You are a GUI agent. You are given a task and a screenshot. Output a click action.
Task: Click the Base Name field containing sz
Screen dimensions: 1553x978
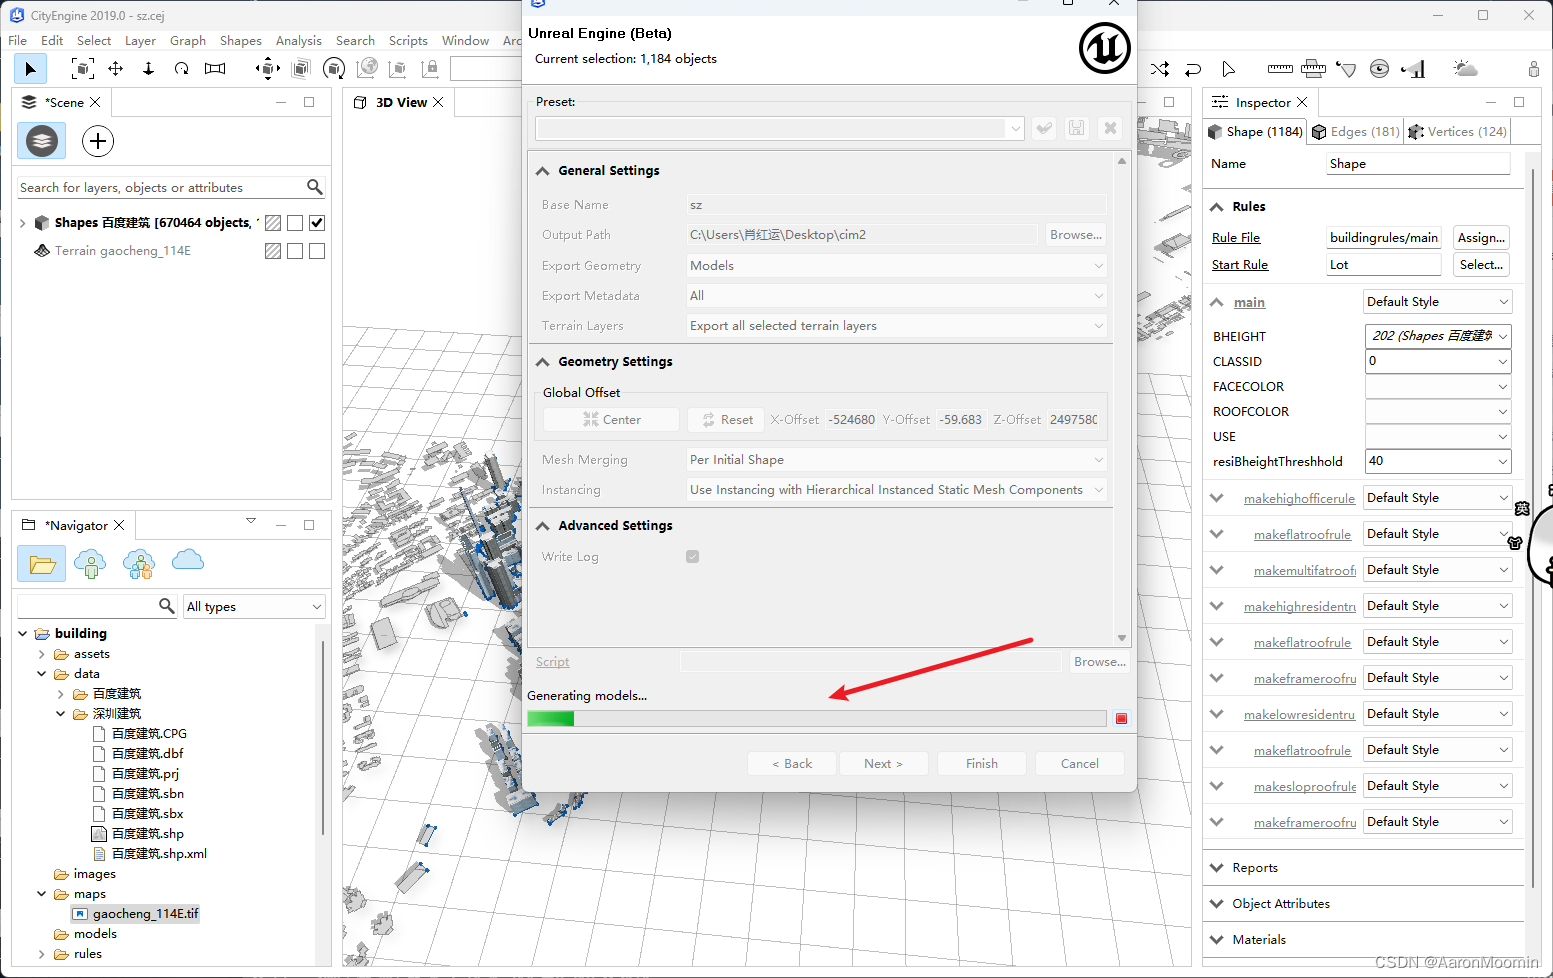point(896,204)
